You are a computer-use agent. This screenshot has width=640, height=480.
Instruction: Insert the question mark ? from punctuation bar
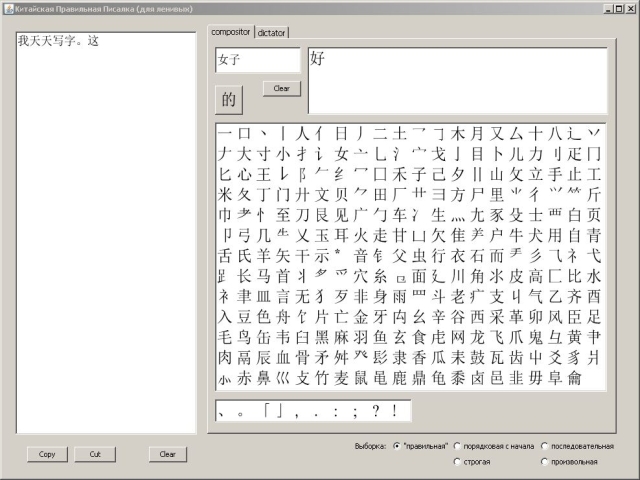click(376, 411)
